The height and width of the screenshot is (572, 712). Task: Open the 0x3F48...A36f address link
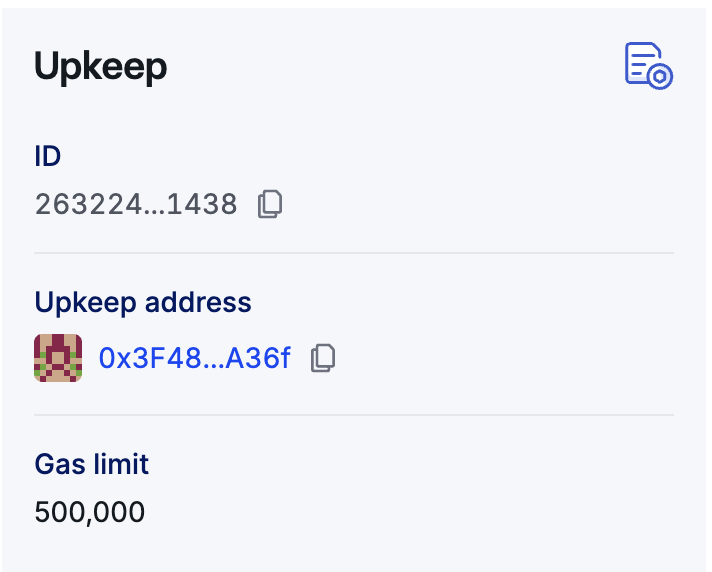[x=194, y=357]
